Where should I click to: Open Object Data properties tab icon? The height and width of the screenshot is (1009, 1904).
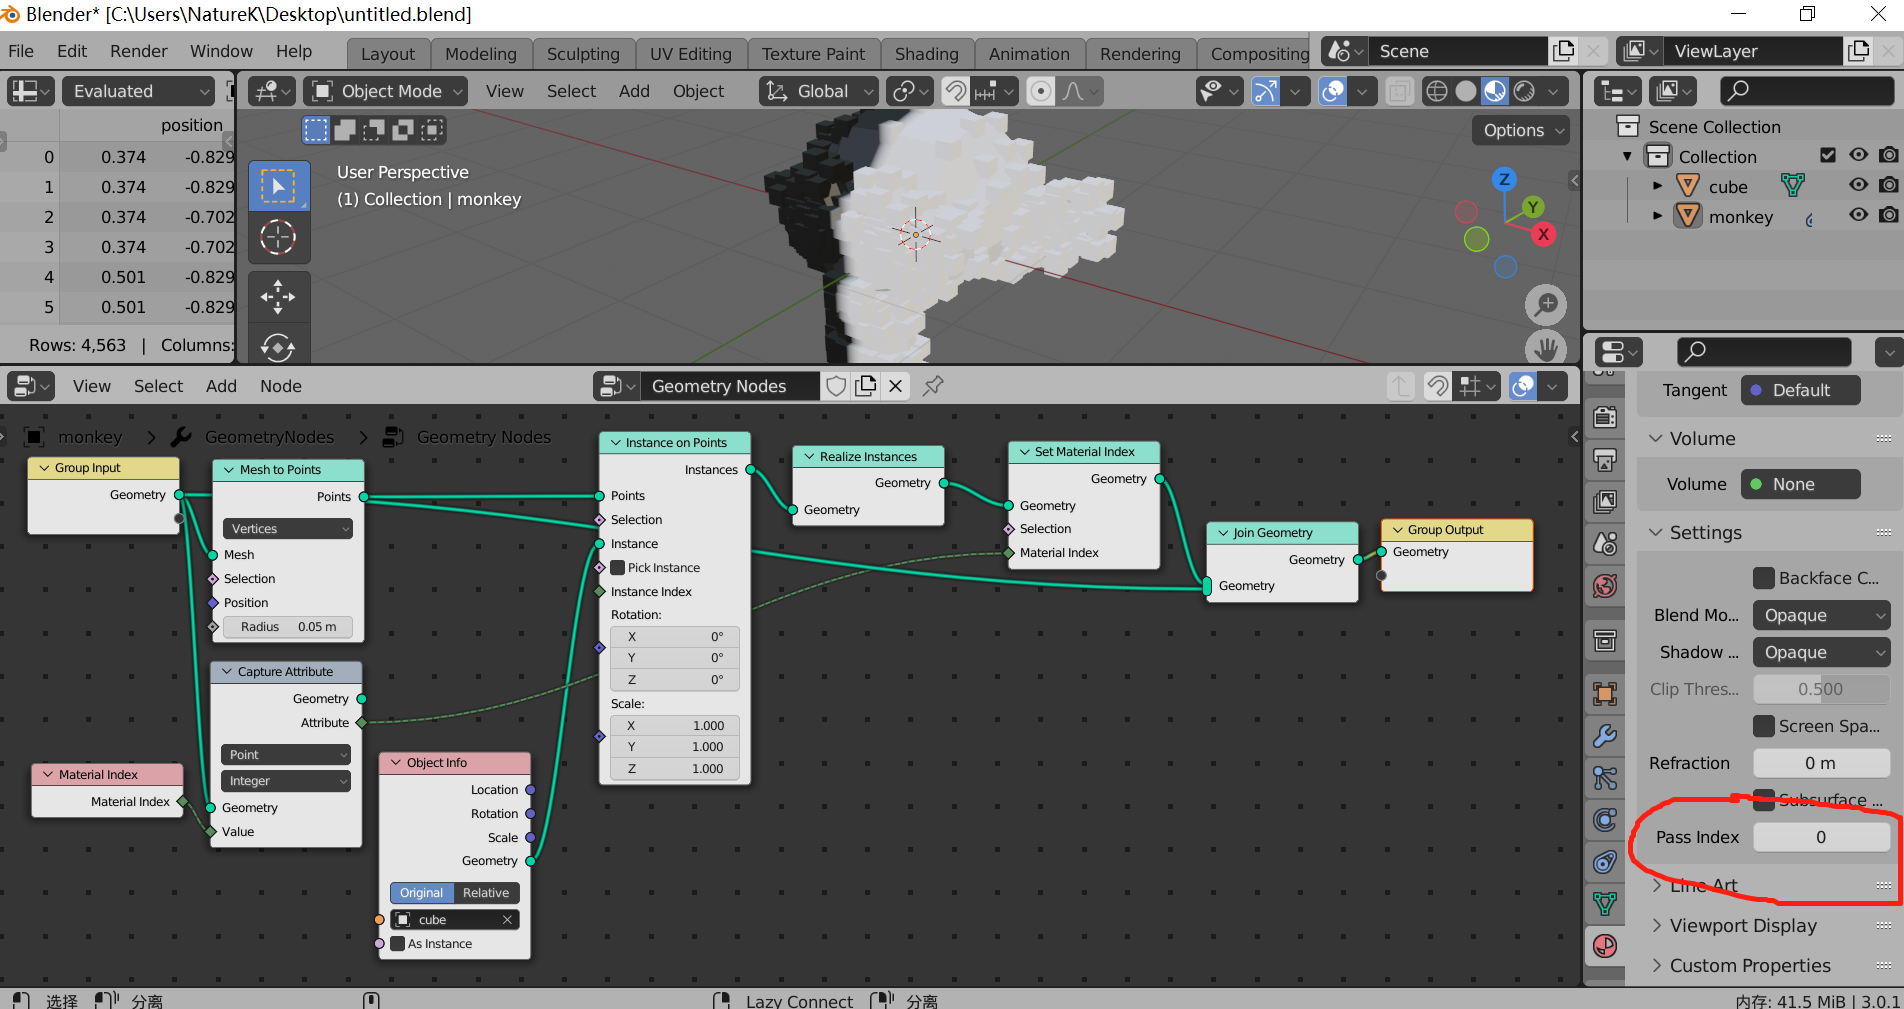point(1605,903)
